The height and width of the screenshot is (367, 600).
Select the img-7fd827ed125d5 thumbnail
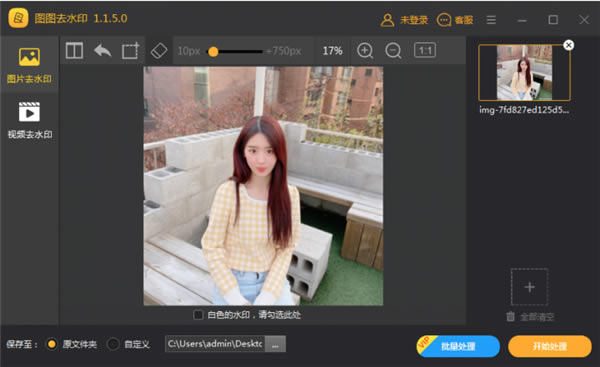click(x=524, y=72)
